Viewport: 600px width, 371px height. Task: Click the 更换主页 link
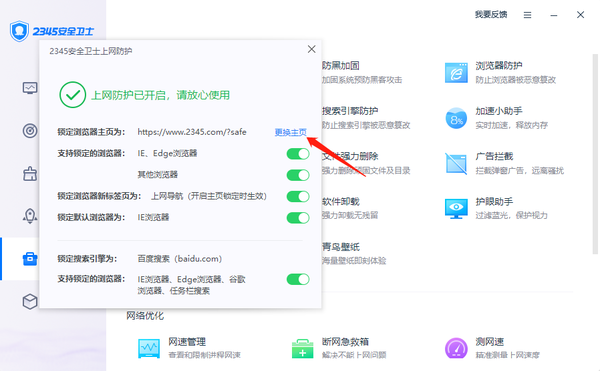click(290, 132)
